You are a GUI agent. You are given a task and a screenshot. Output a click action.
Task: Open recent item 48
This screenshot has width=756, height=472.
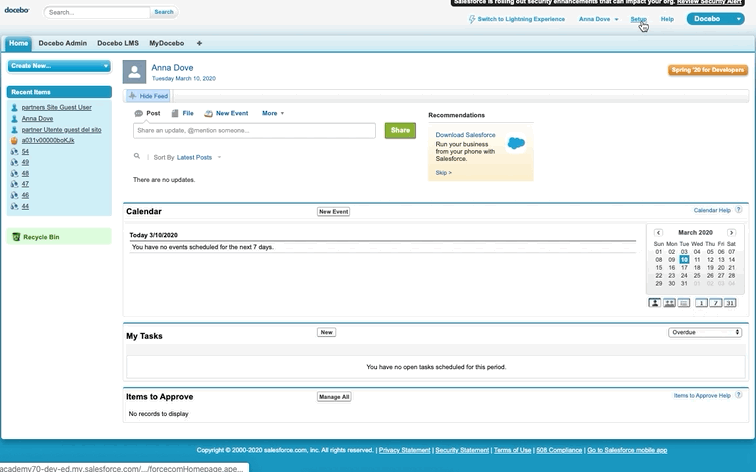click(25, 174)
